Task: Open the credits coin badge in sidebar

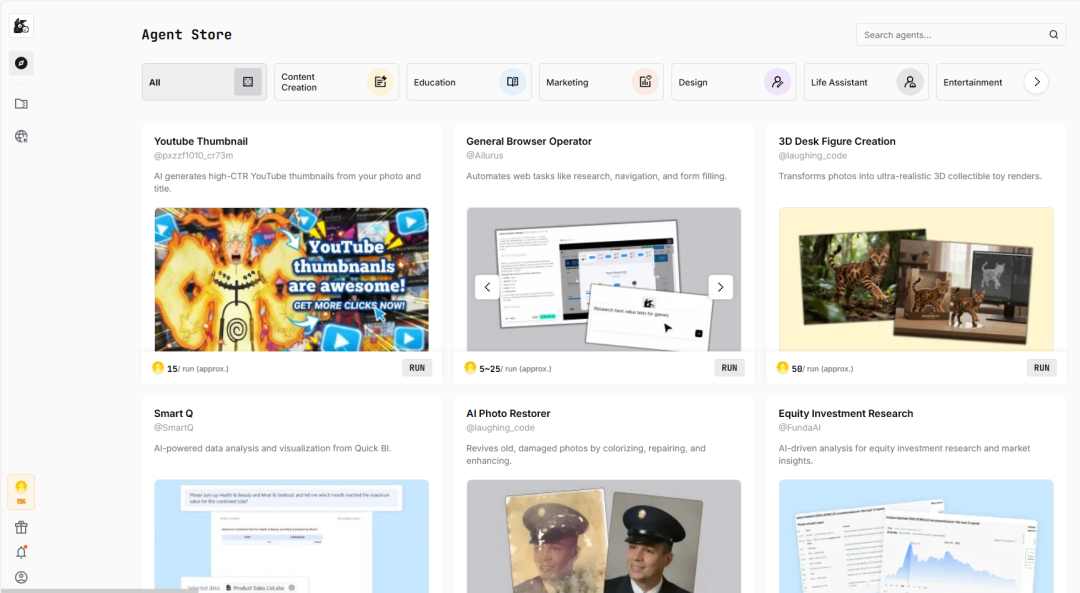Action: (21, 492)
